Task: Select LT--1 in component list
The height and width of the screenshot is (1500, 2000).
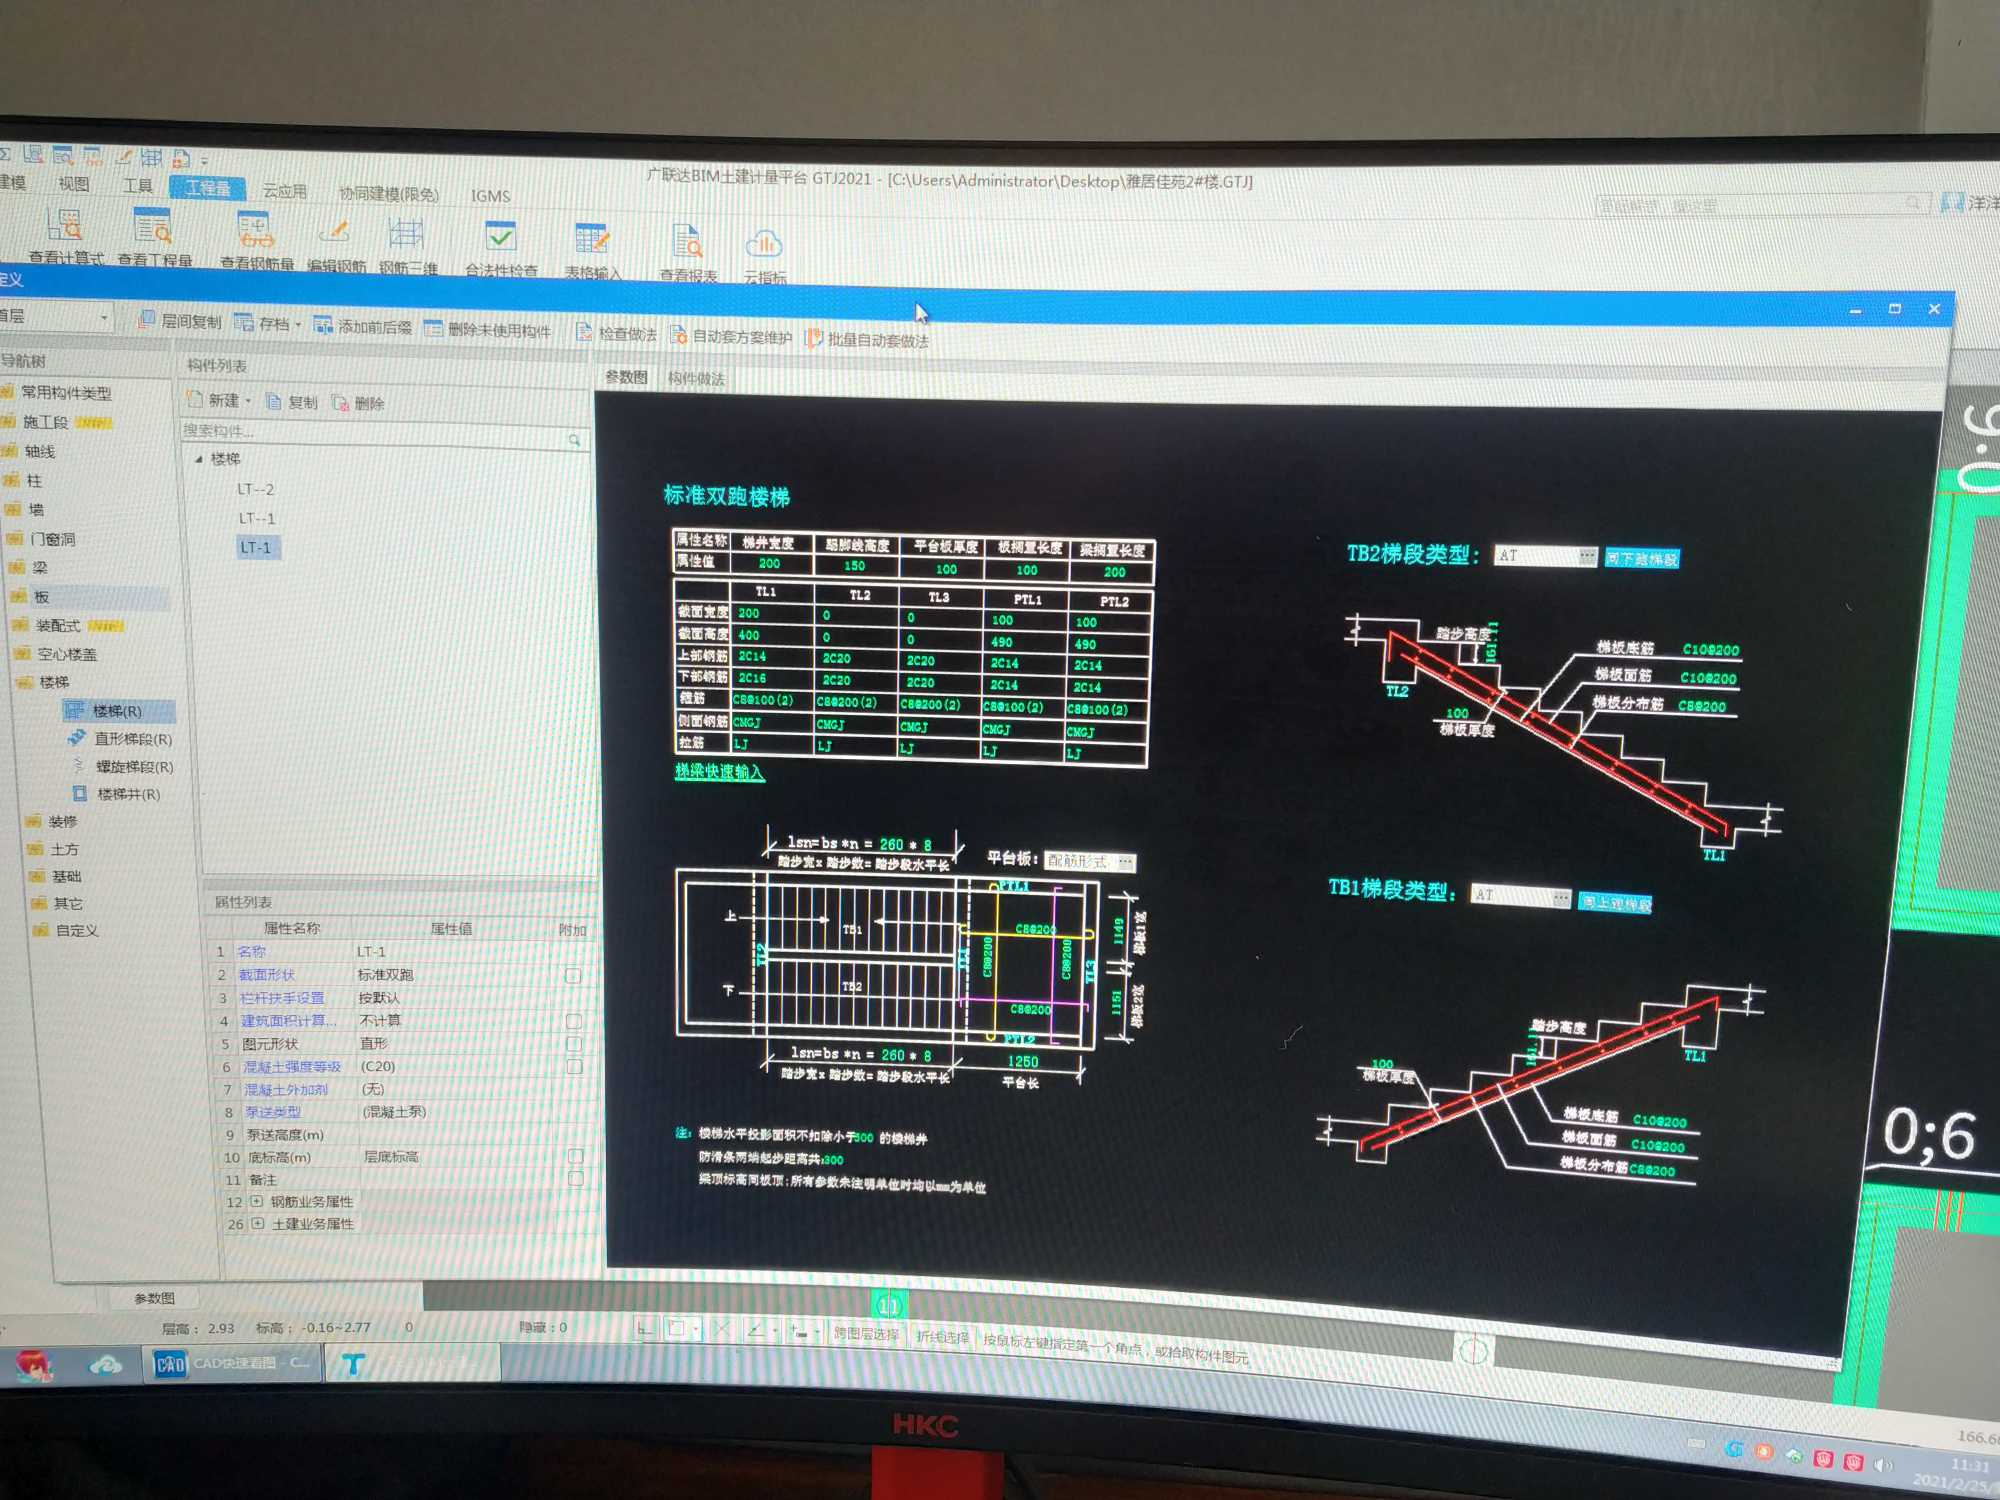Action: coord(256,518)
